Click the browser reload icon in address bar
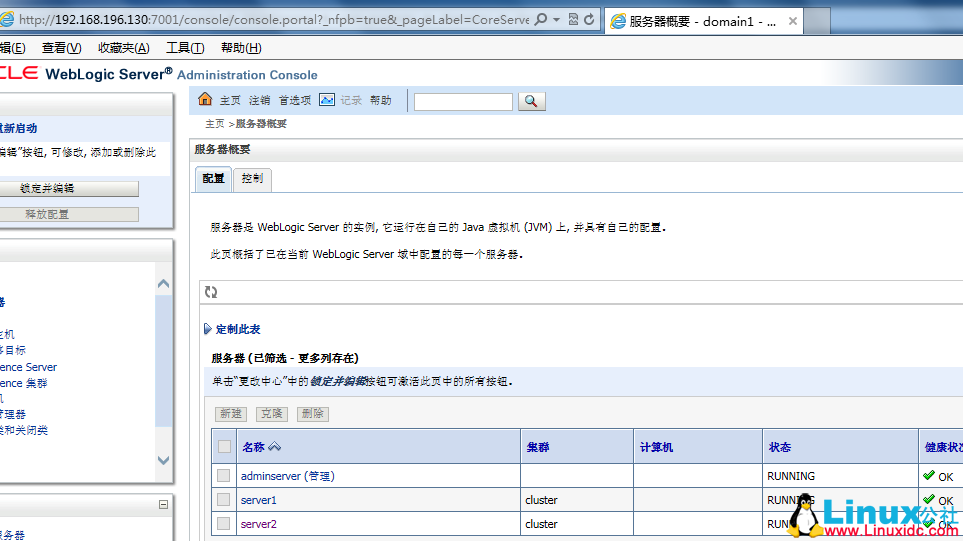 pos(589,20)
